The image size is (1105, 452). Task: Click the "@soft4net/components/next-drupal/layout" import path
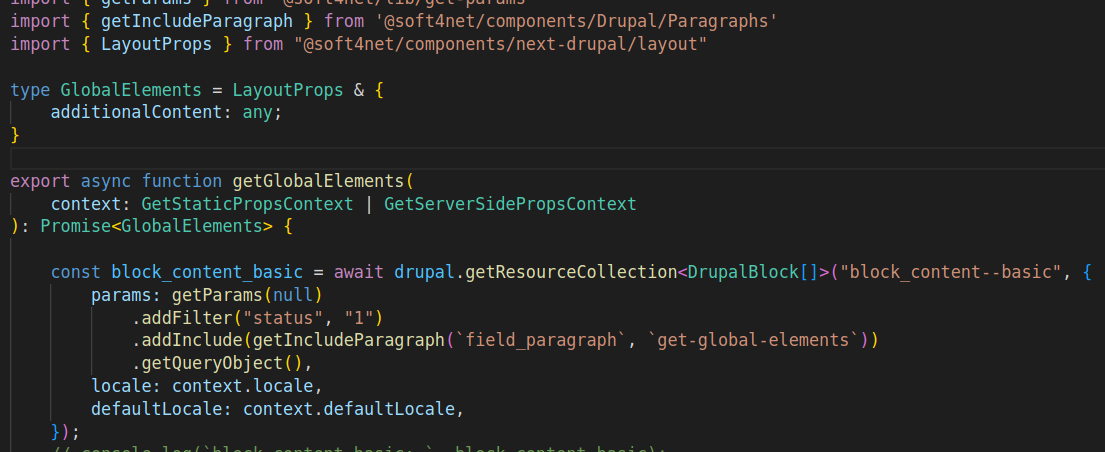[x=500, y=44]
